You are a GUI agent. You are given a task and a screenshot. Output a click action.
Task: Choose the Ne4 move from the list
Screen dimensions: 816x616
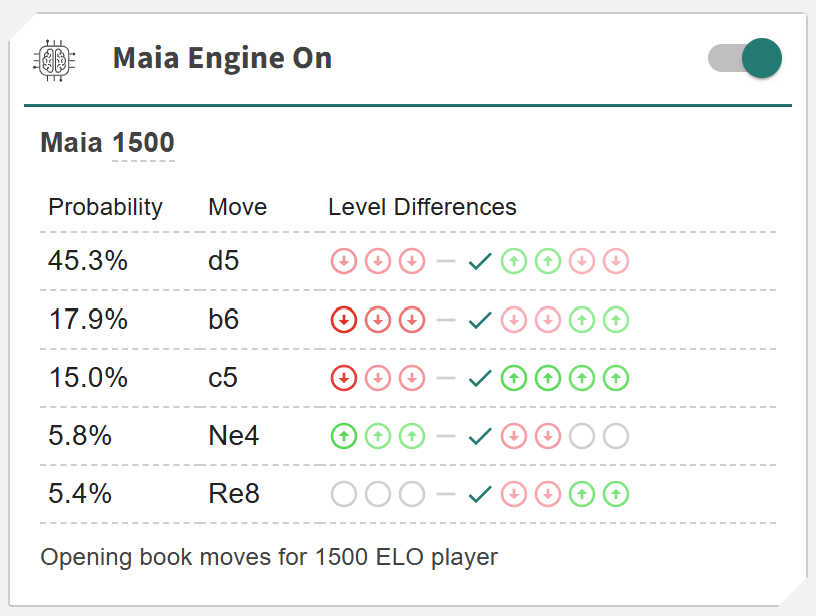(x=232, y=436)
